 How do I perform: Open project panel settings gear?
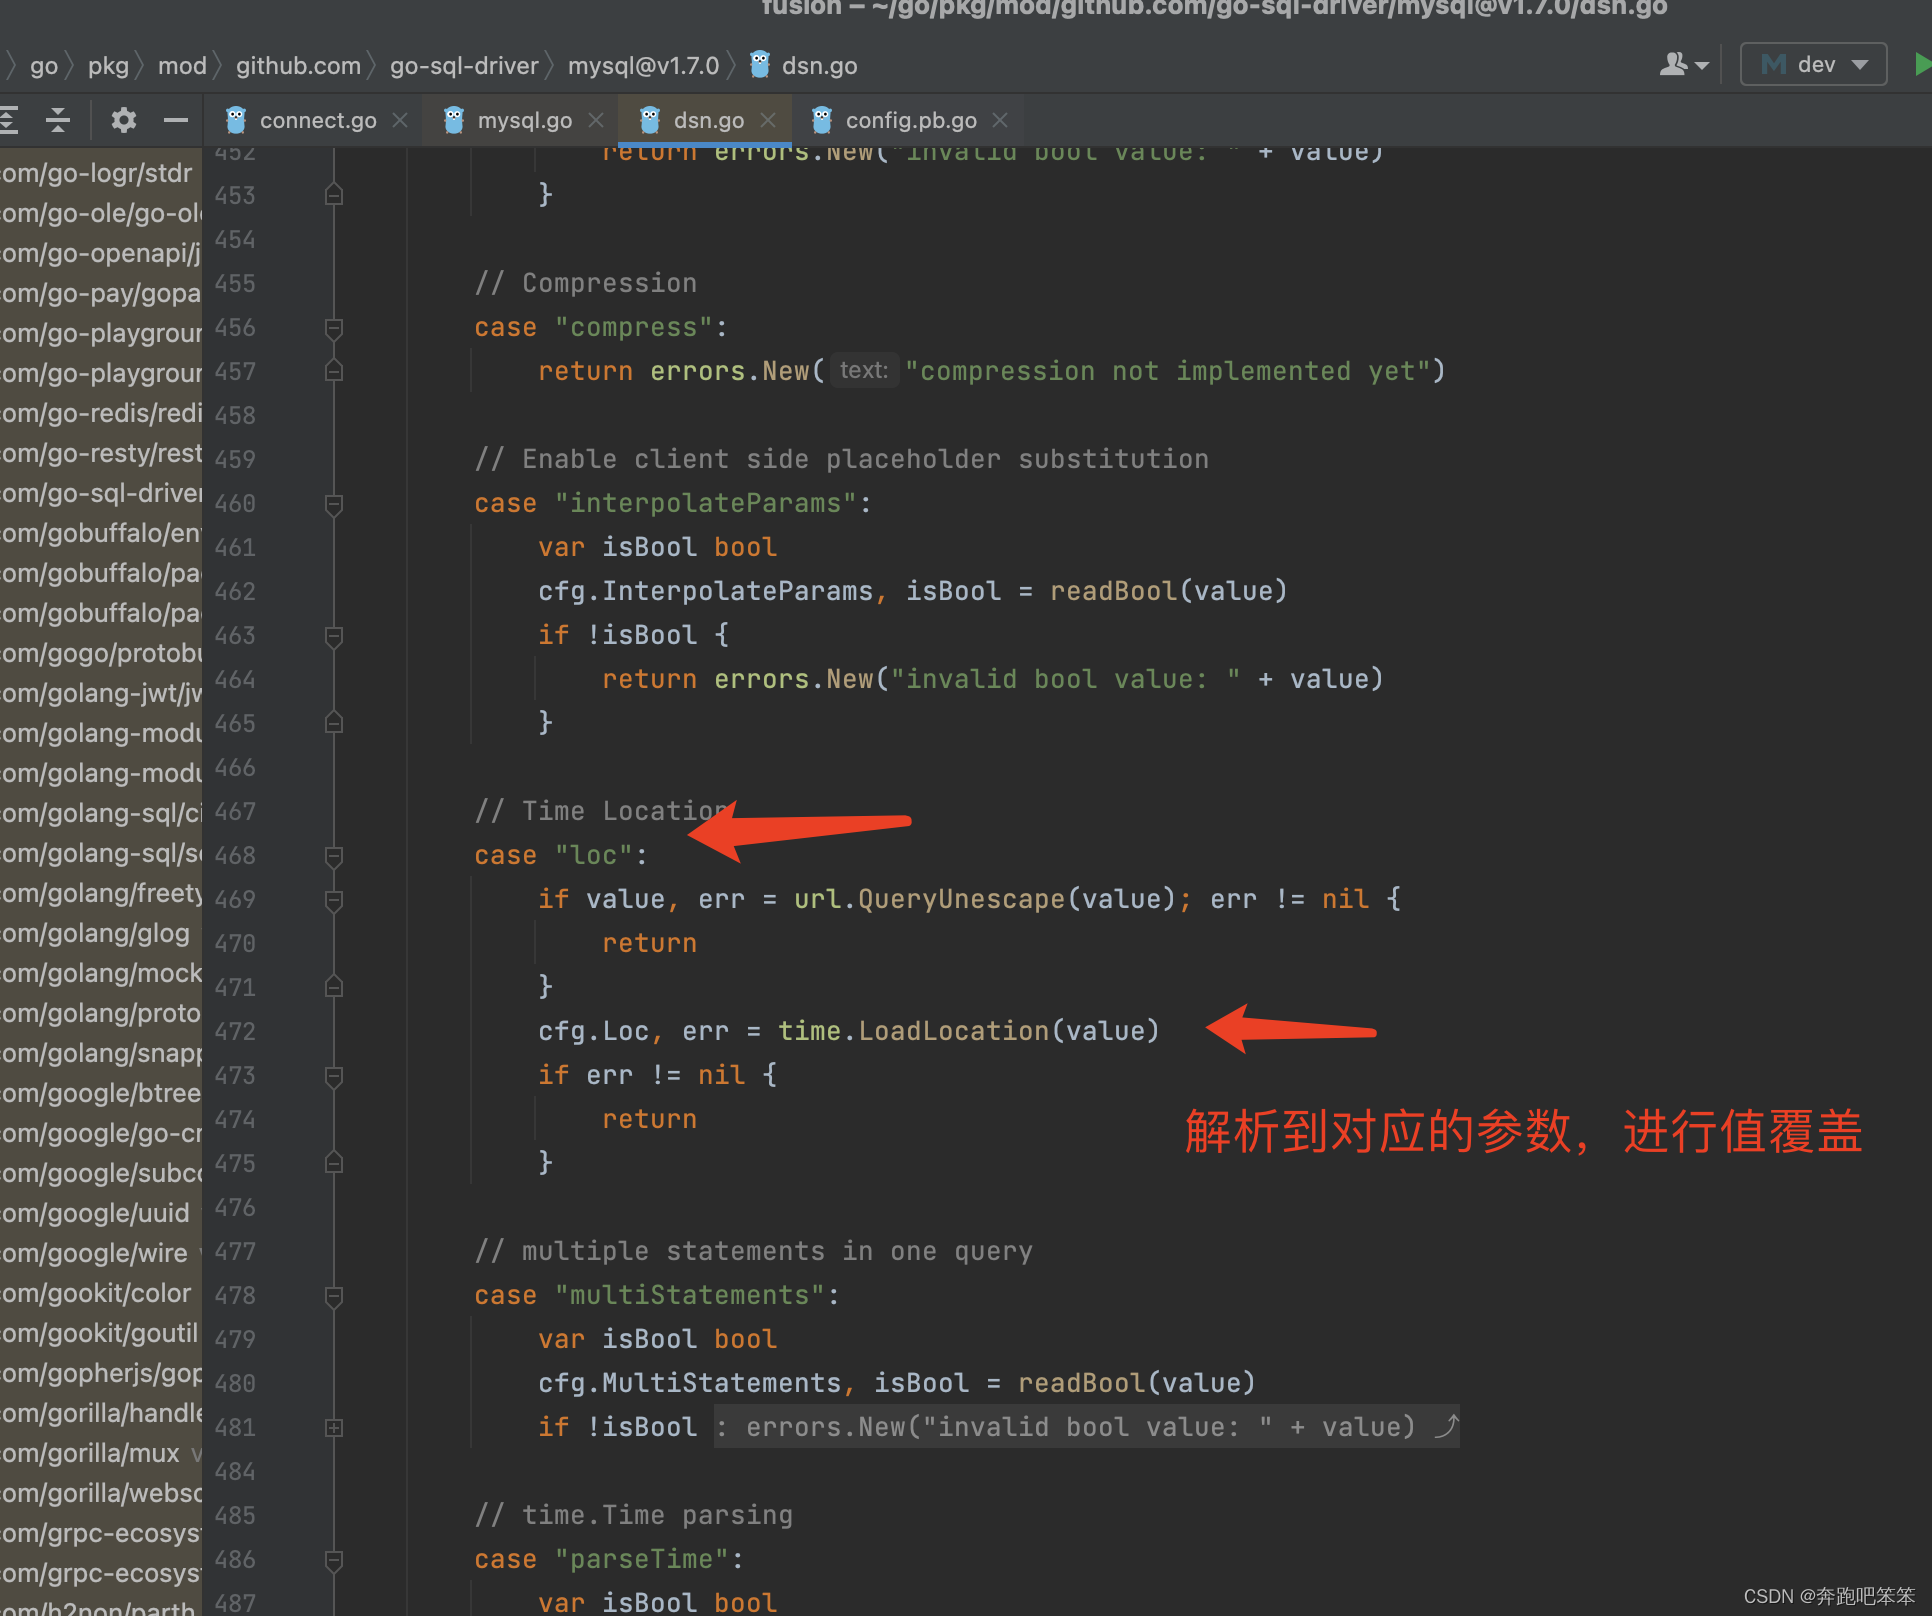pos(124,120)
